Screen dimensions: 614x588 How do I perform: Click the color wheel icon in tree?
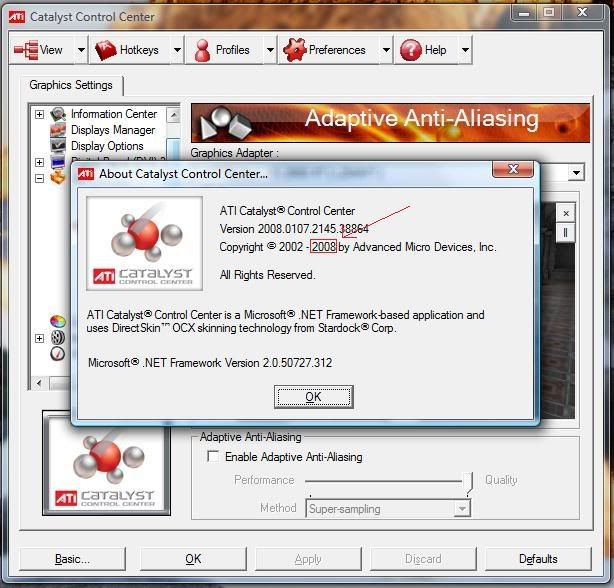[58, 321]
